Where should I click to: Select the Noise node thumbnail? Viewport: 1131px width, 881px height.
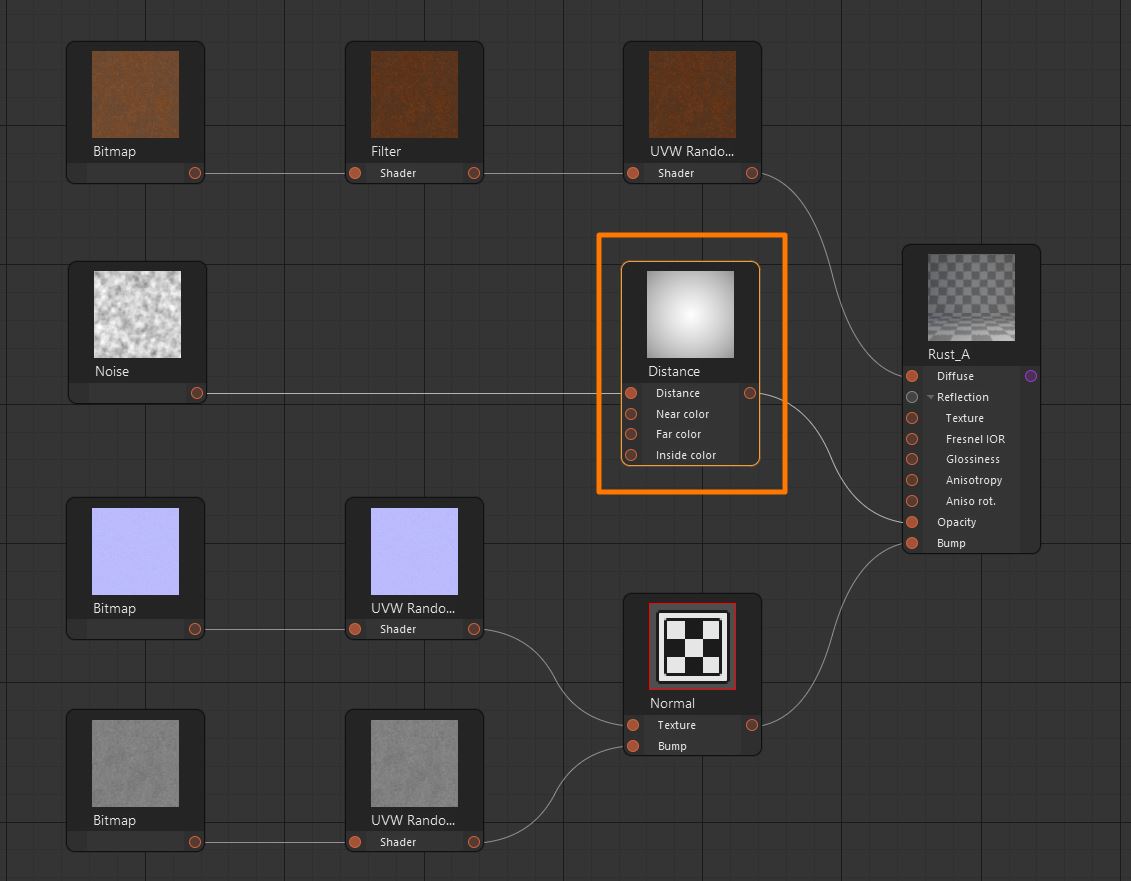click(x=137, y=315)
